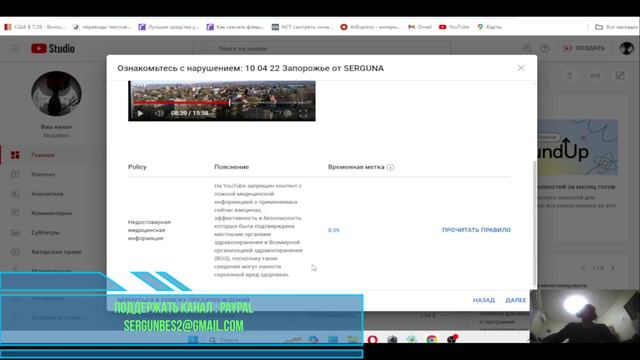
Task: Open Главная in the Studio sidebar
Action: 43,155
